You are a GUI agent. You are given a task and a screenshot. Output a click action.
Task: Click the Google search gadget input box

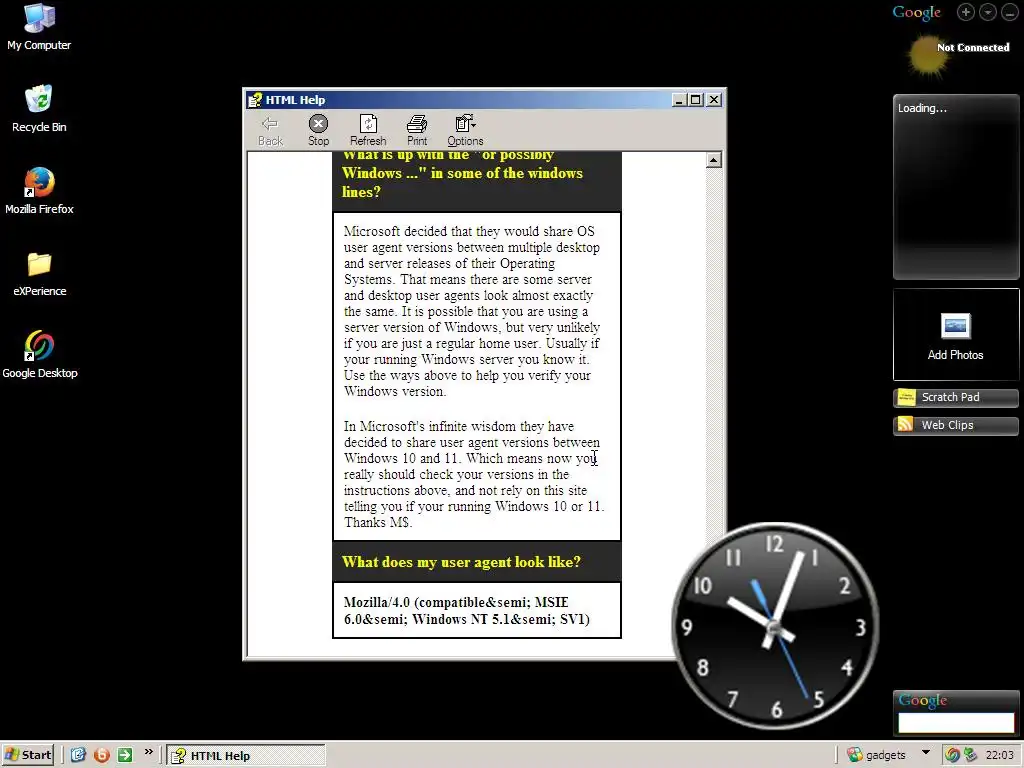[955, 722]
